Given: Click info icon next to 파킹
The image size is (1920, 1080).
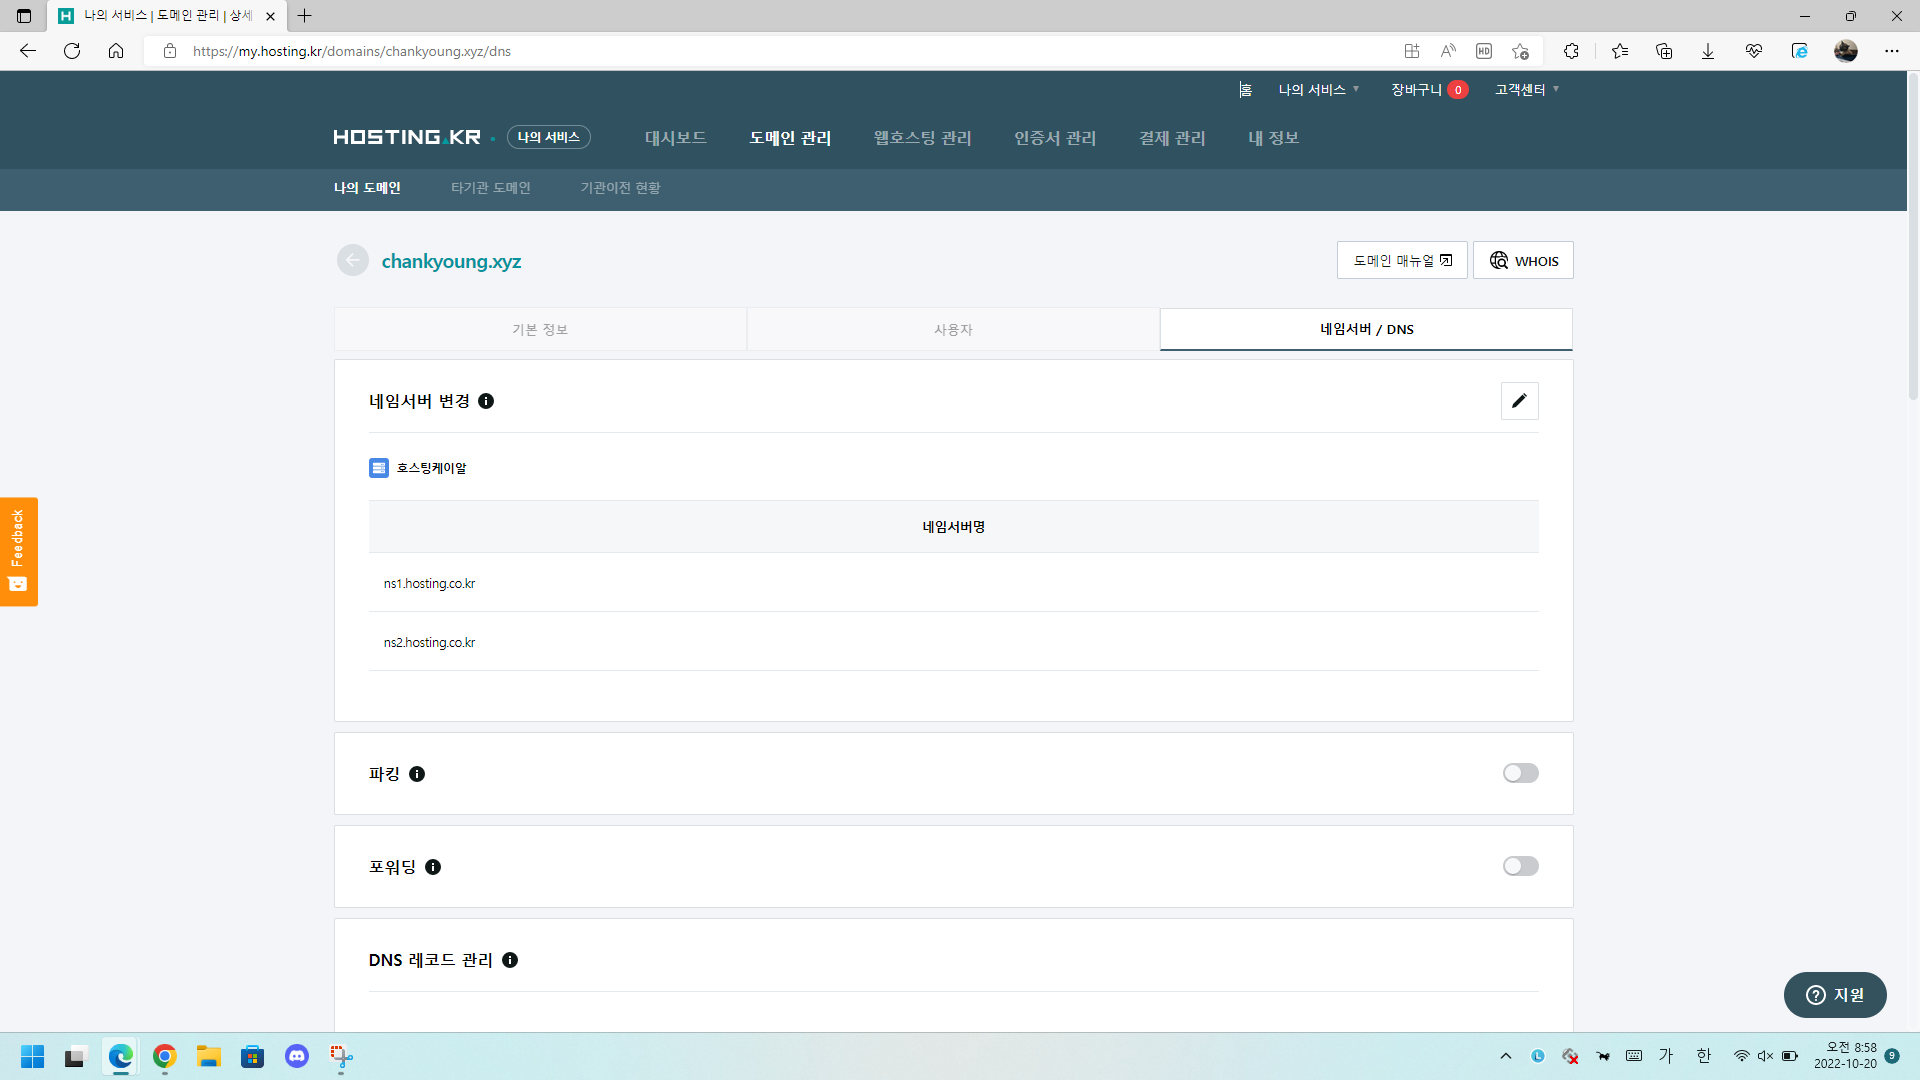Looking at the screenshot, I should (417, 774).
